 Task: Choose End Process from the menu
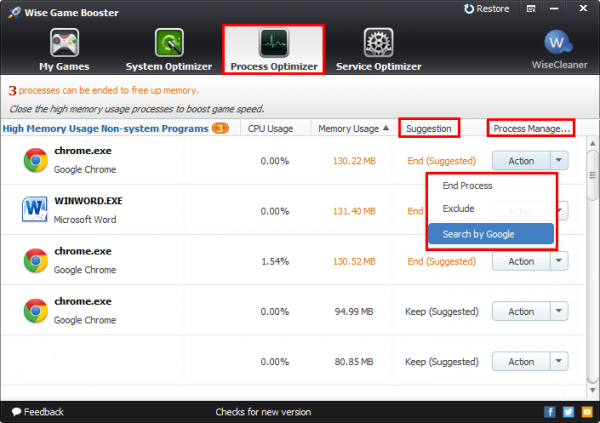coord(467,186)
